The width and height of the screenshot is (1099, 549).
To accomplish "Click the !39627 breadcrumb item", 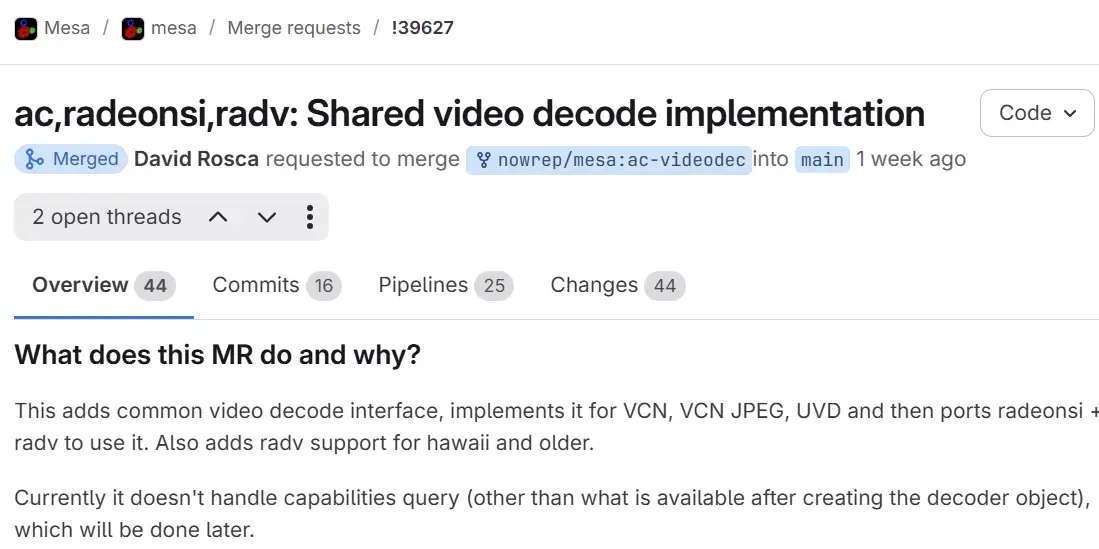I will tap(422, 28).
